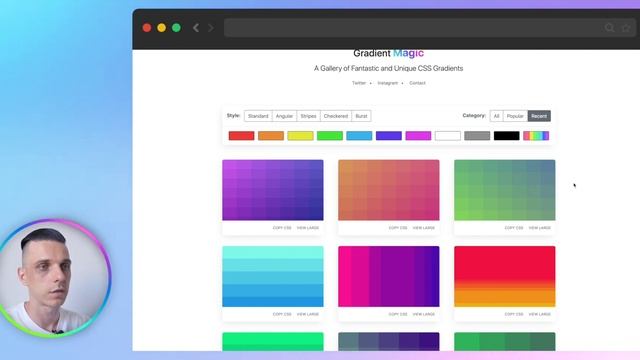The width and height of the screenshot is (640, 360).
Task: Open the orange-pink checkered gradient thumbnail
Action: coord(389,190)
